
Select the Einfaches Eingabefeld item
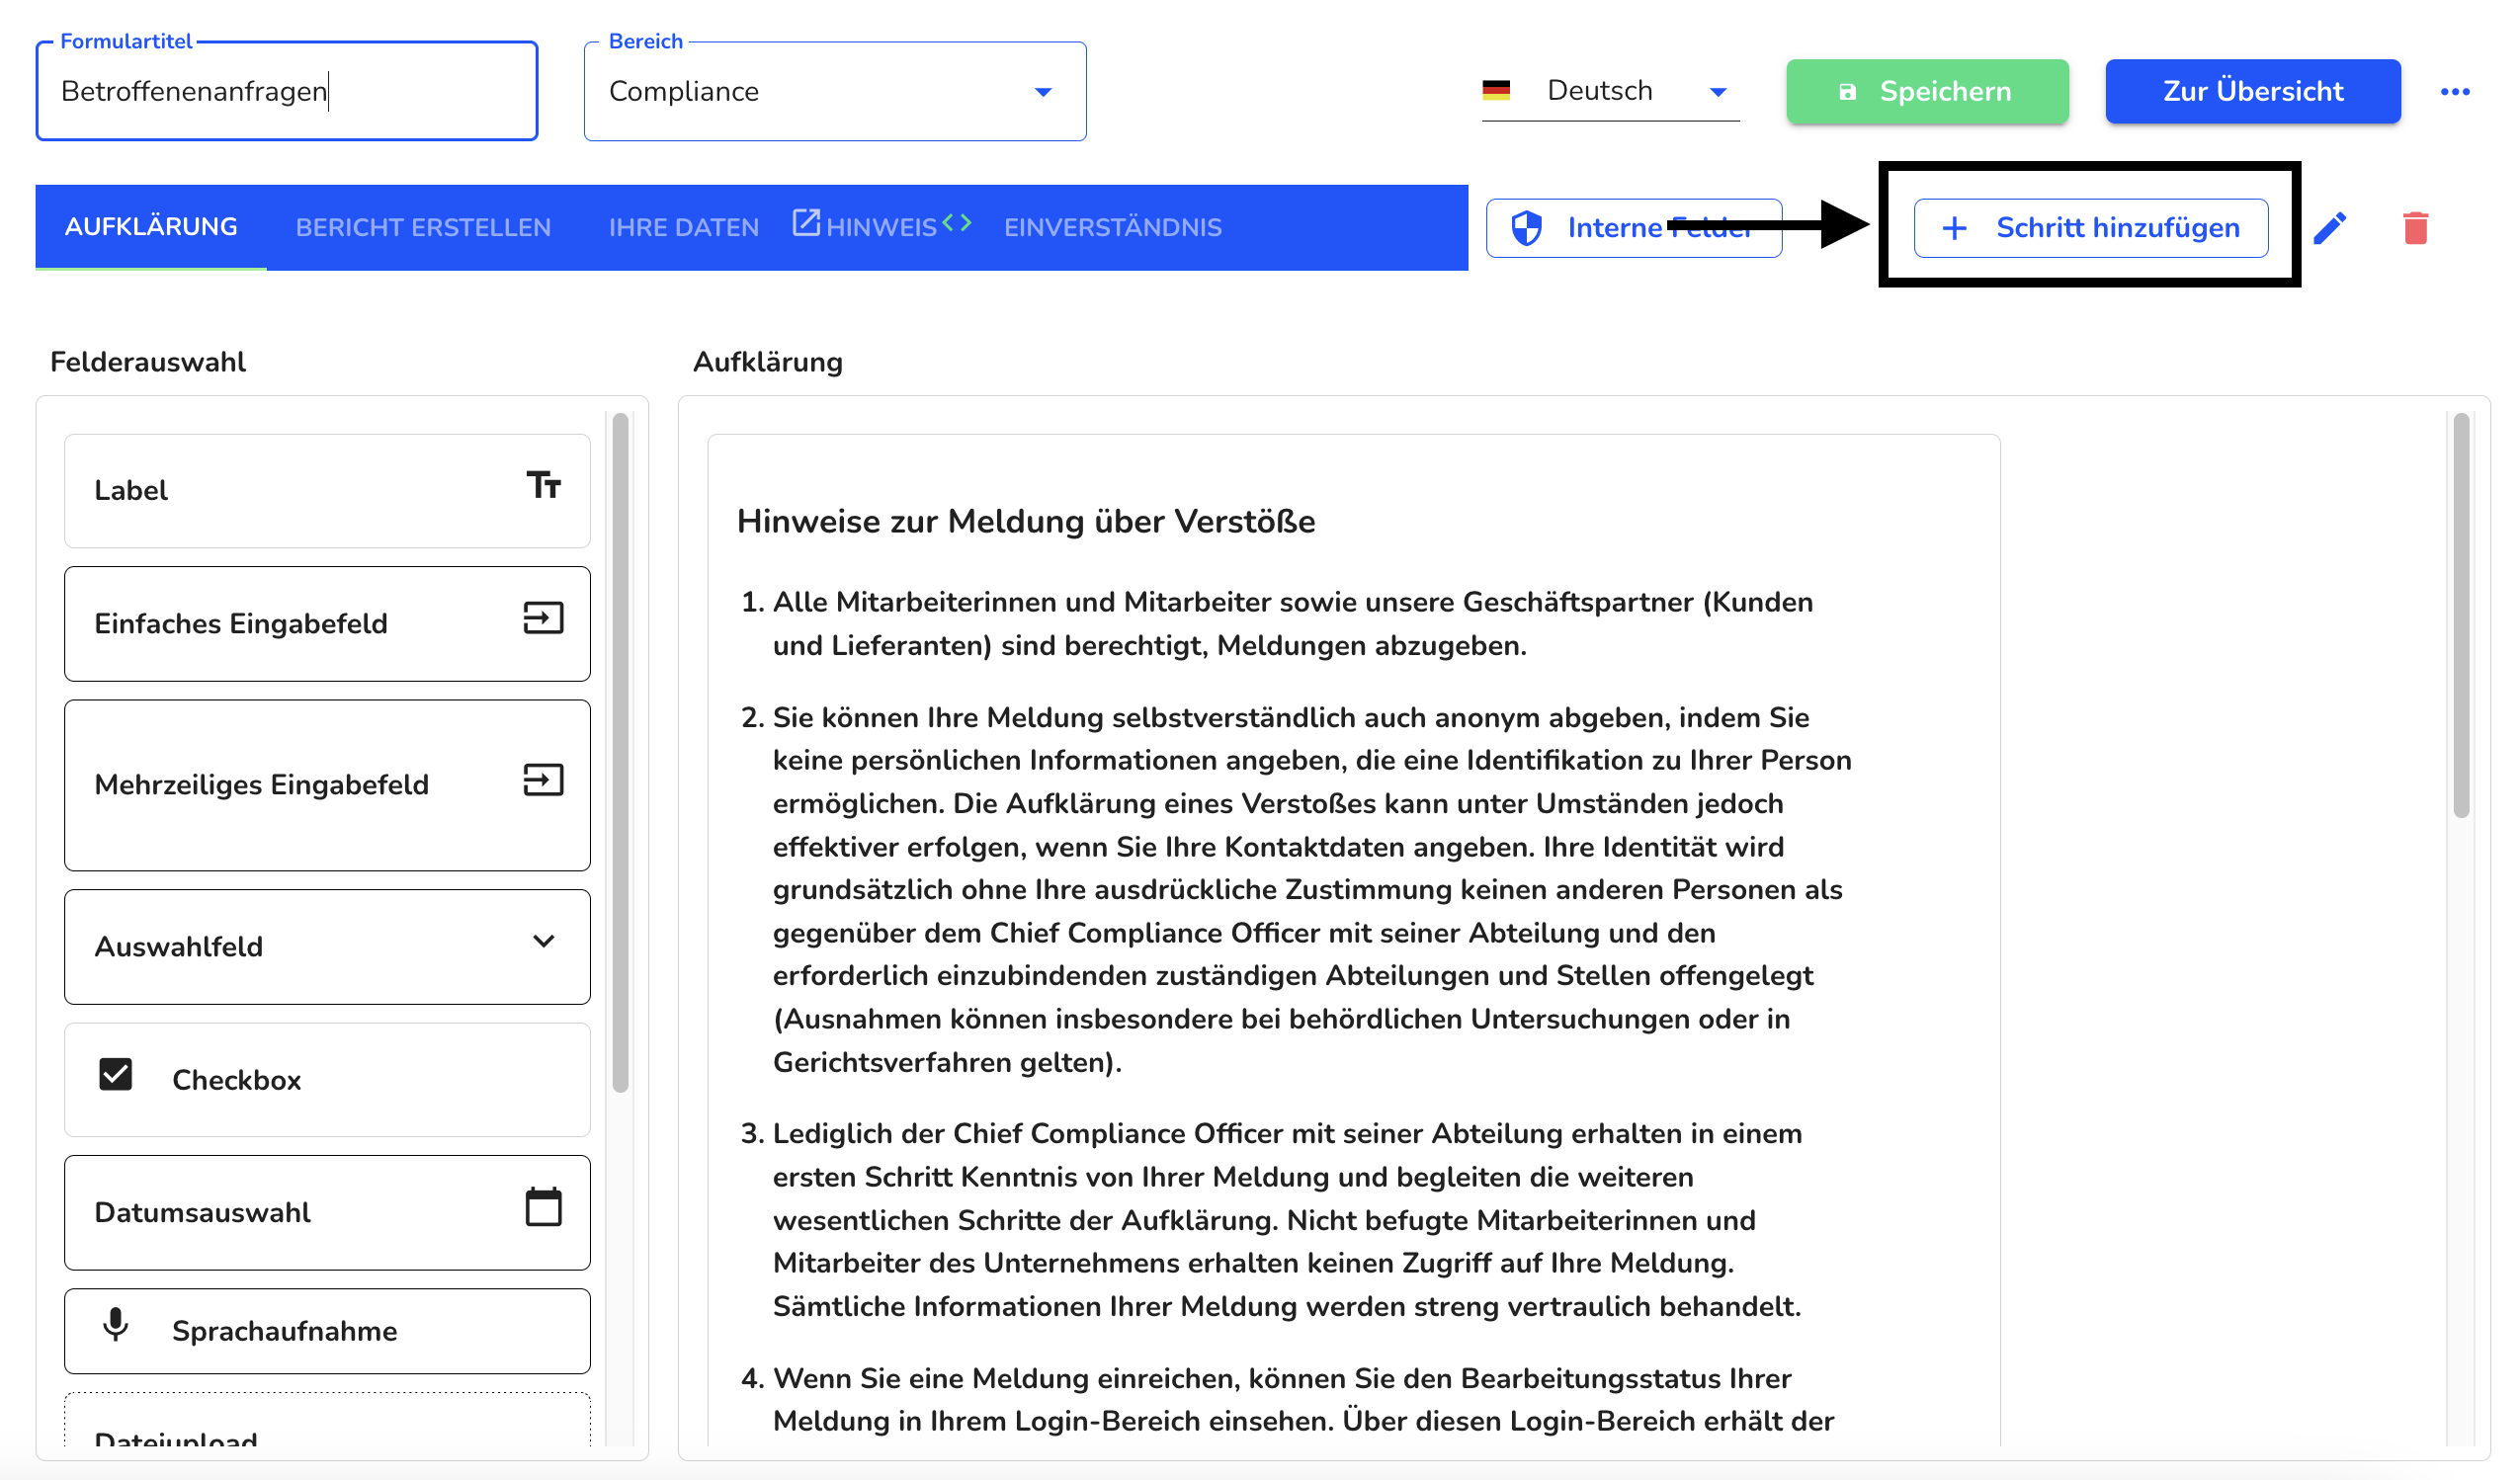[327, 624]
